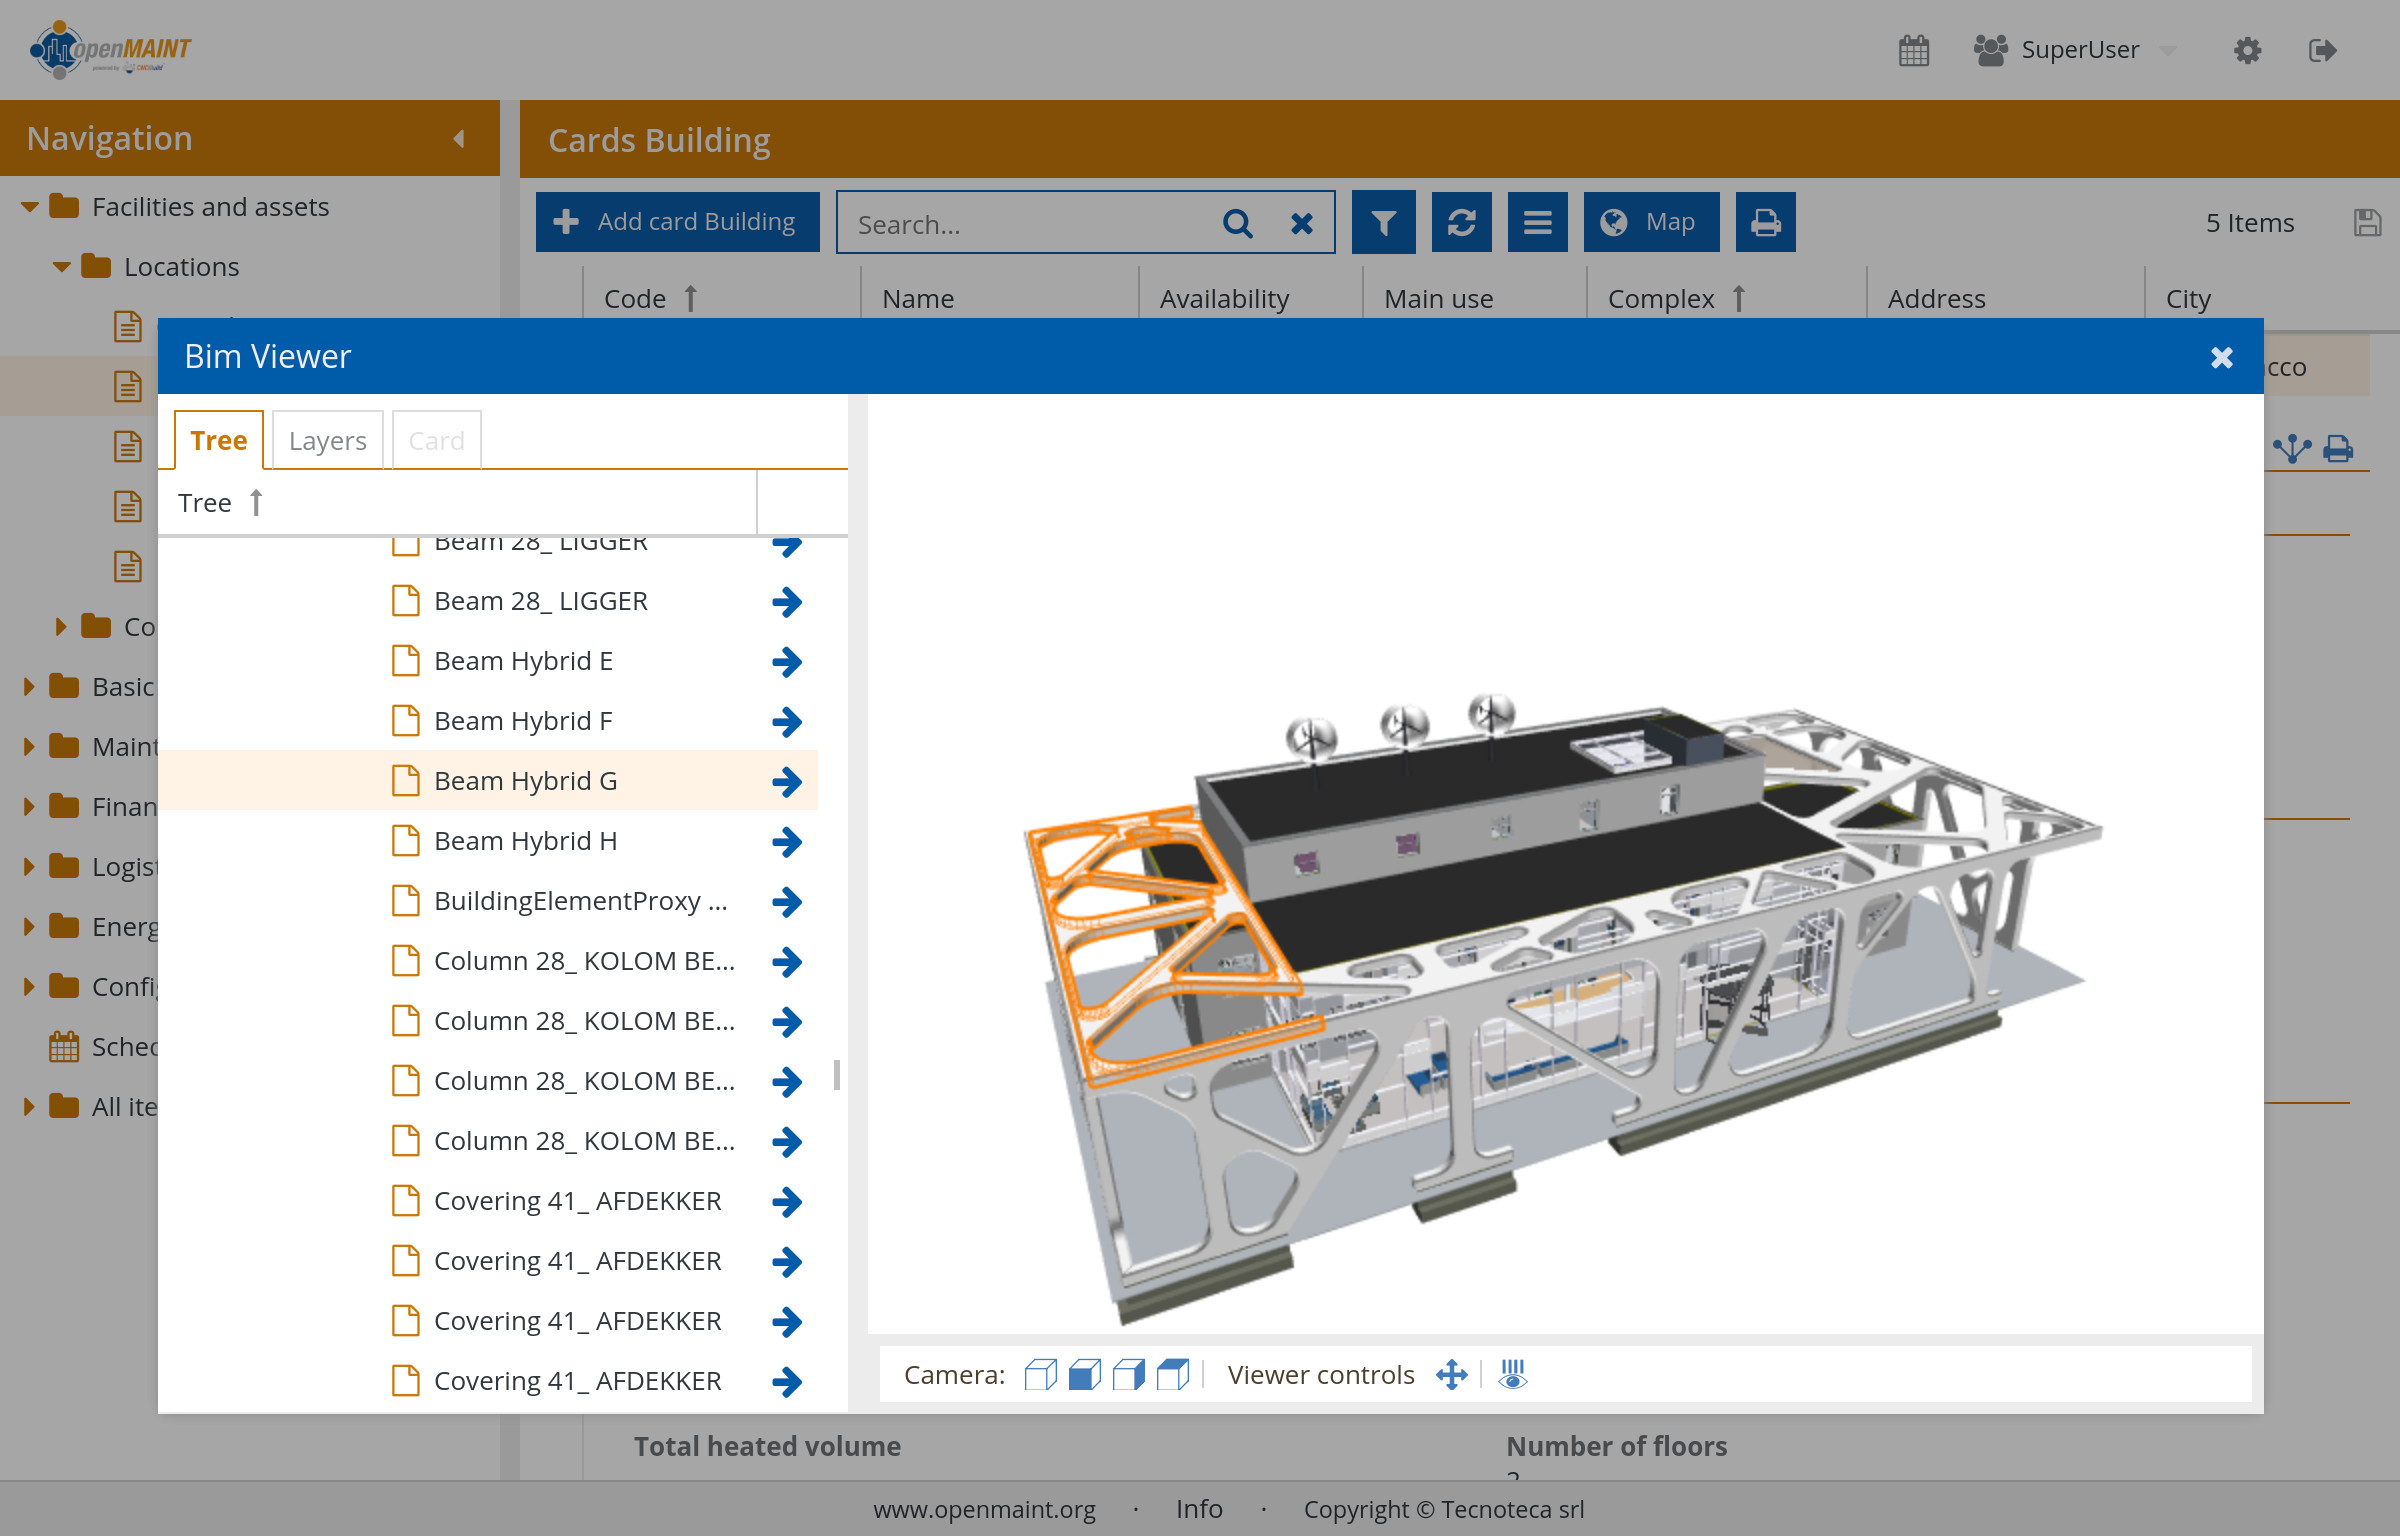Switch camera to front view cube
The width and height of the screenshot is (2400, 1536).
(x=1084, y=1375)
